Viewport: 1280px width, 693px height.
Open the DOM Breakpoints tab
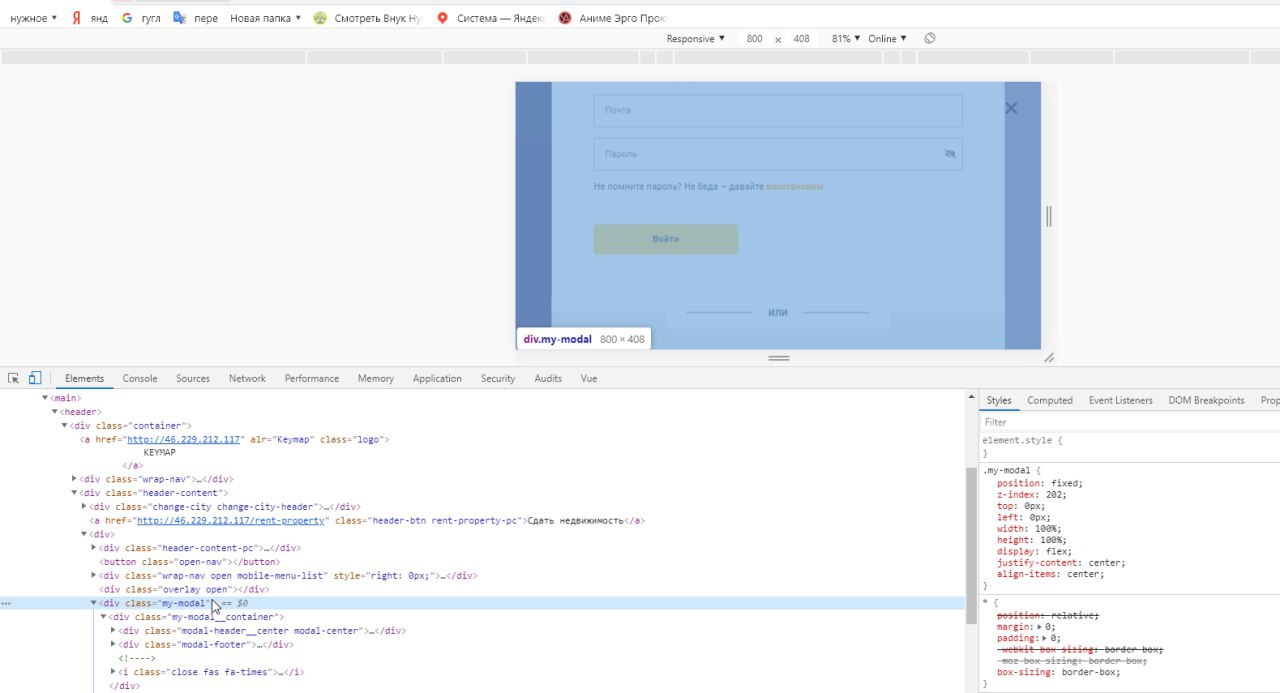tap(1206, 400)
